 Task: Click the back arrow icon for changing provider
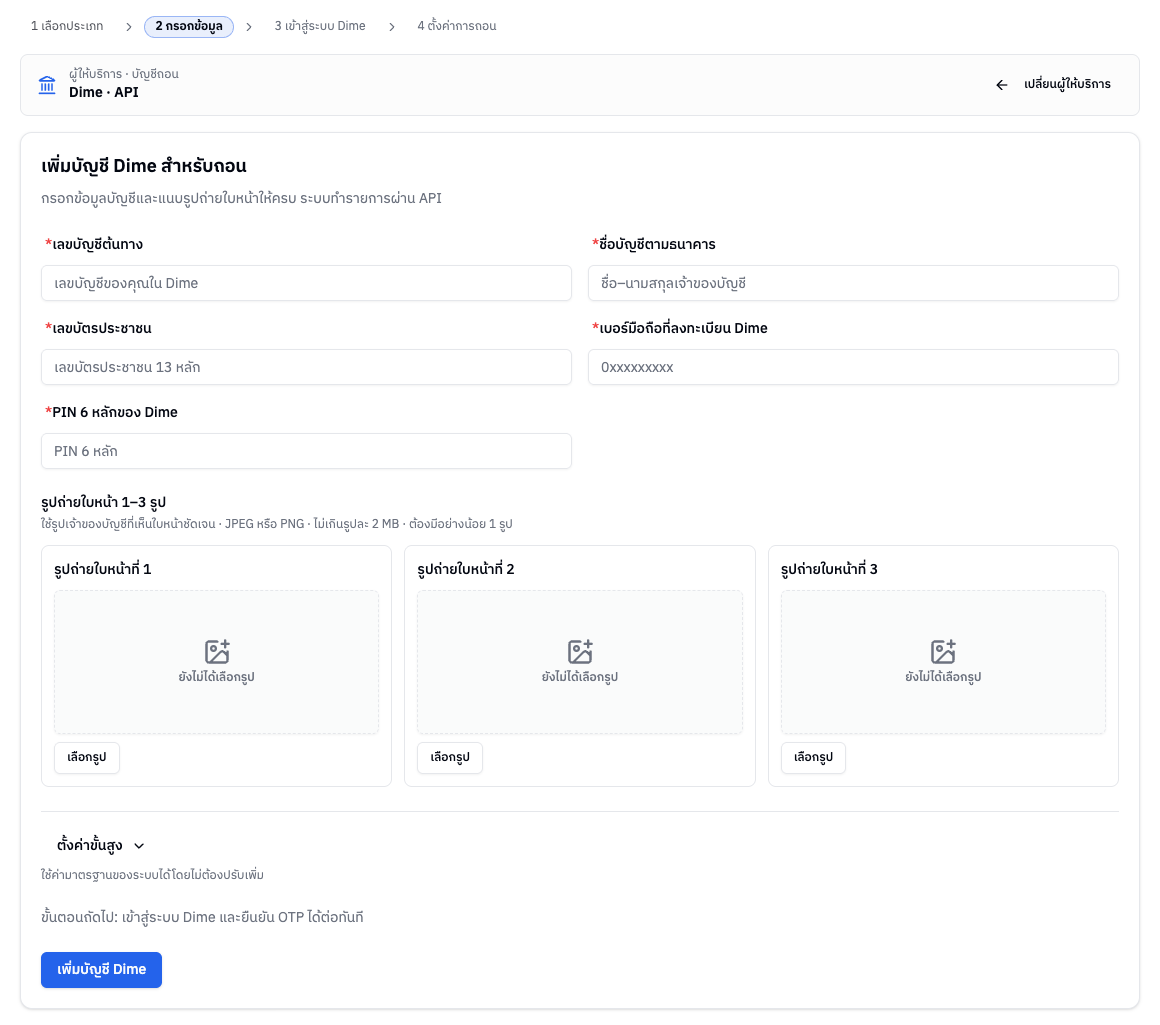[1002, 85]
